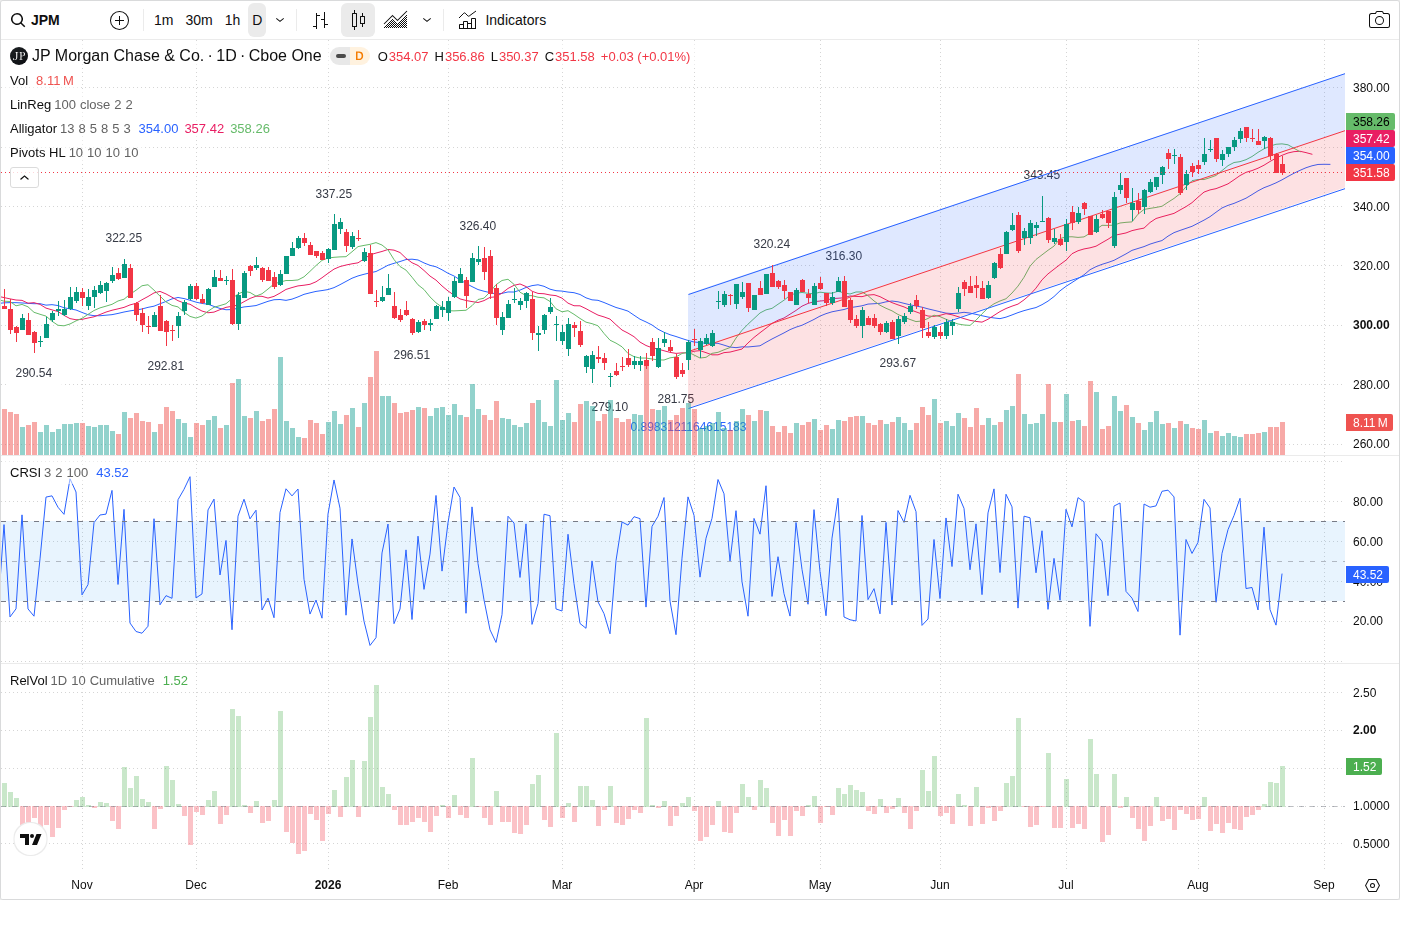
Task: Click the 2026 label on the time axis
Action: 328,885
